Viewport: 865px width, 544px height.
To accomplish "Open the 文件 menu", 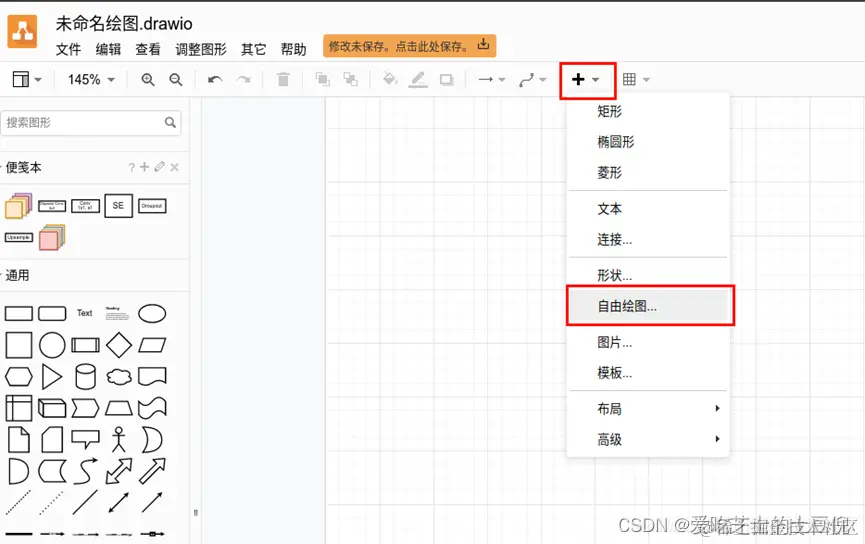I will coord(68,50).
